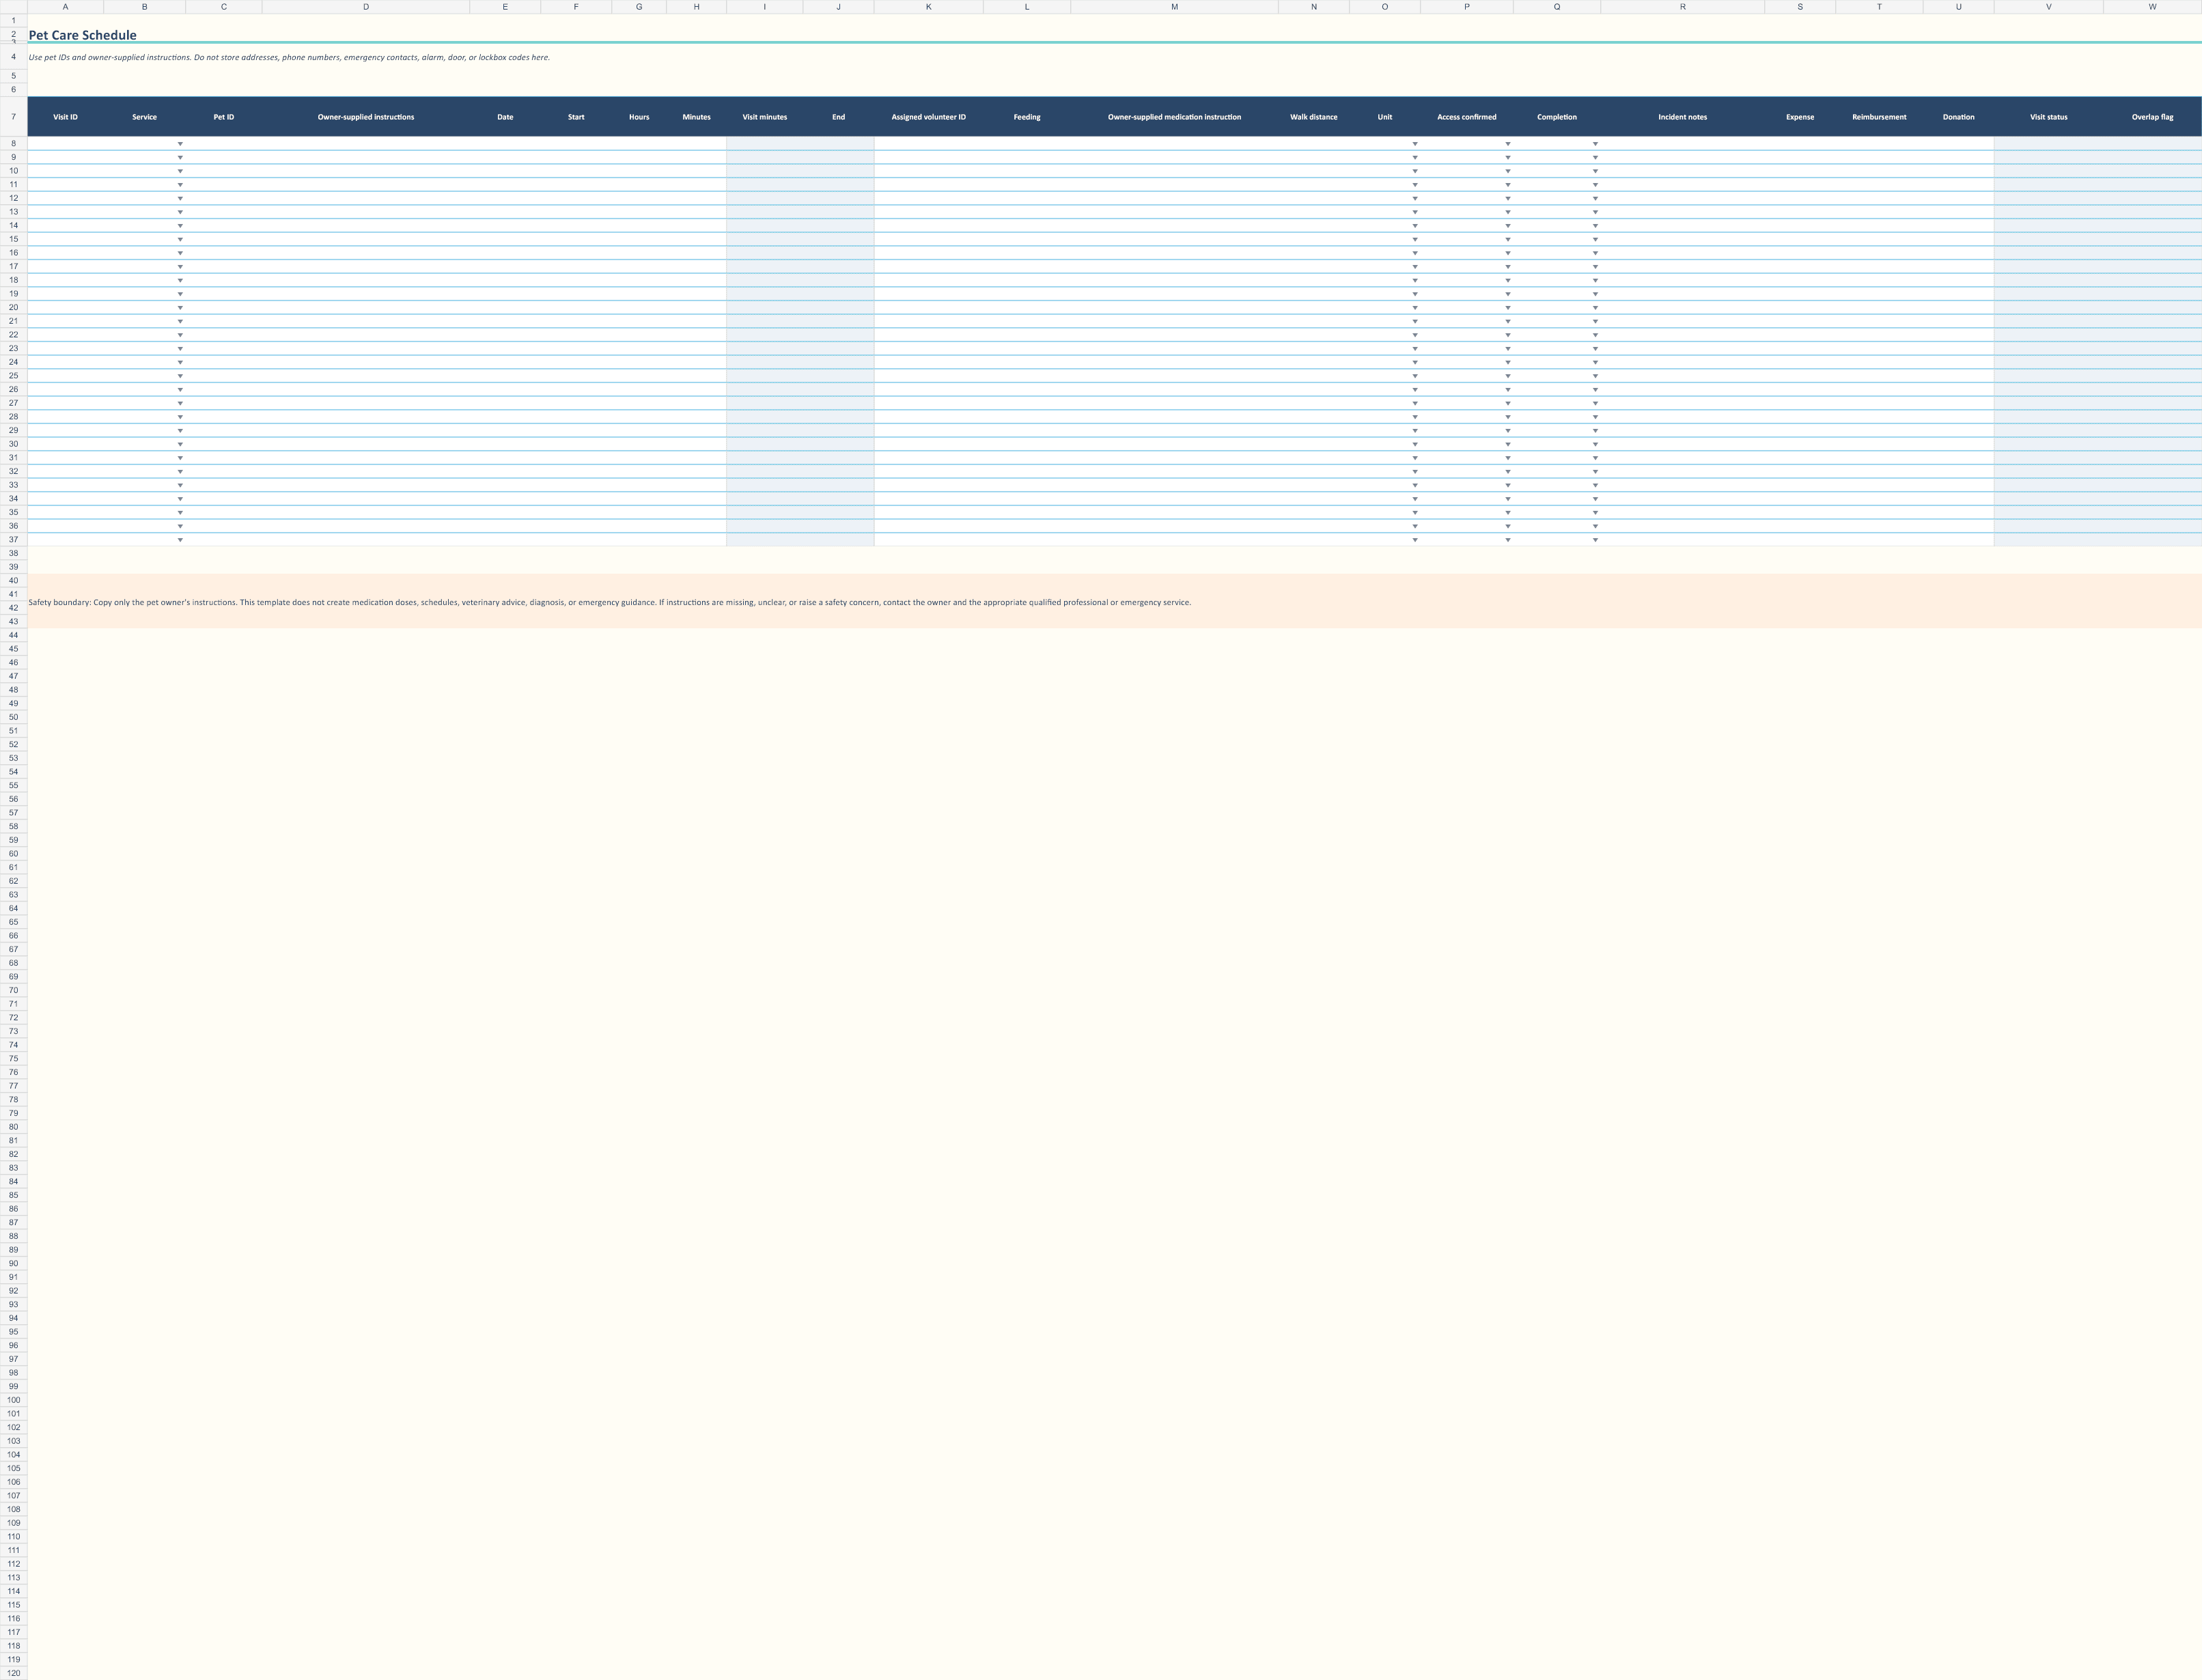Click the Reimbursement header cell
Image resolution: width=2202 pixels, height=1680 pixels.
tap(1879, 117)
